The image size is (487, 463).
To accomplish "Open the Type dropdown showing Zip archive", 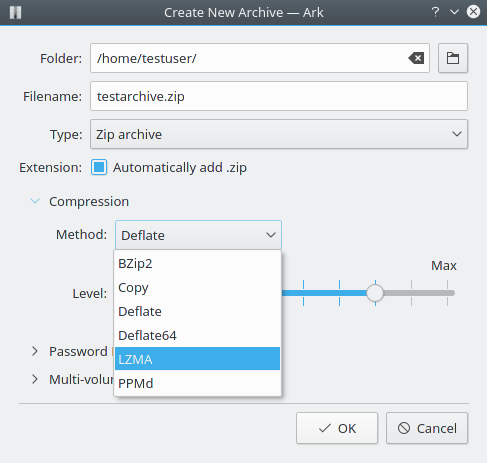I will [279, 134].
